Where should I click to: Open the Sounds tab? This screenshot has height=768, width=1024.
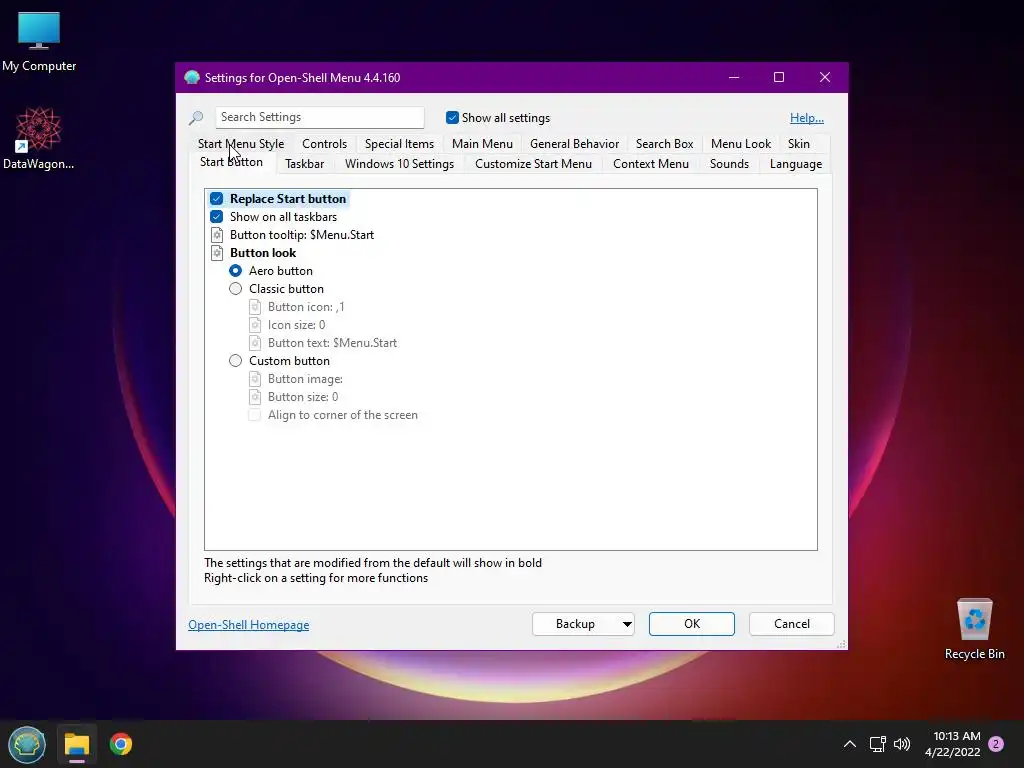729,164
